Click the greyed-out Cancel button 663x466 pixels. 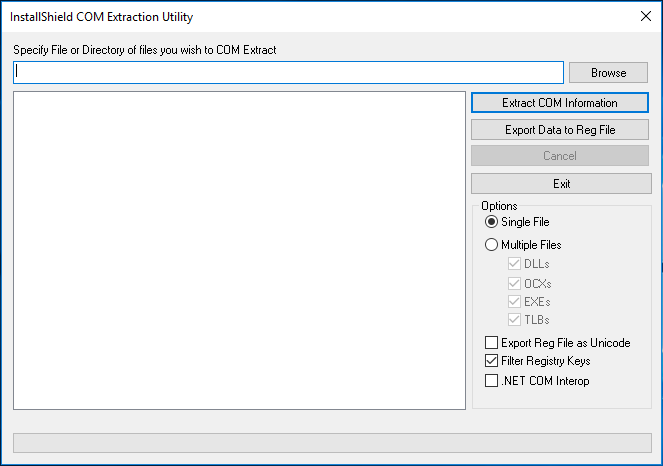tap(560, 156)
